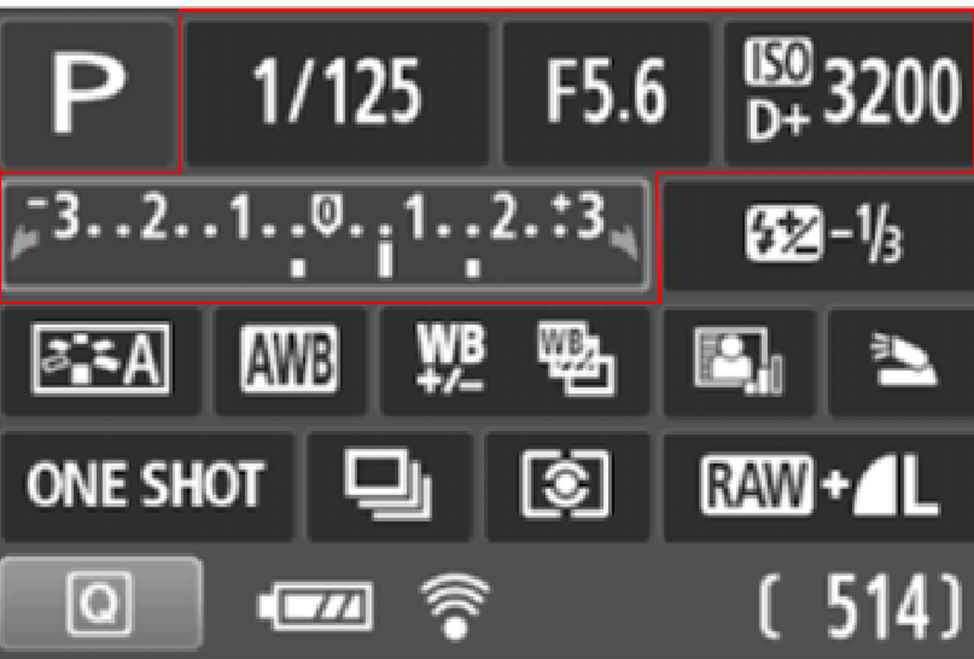Image resolution: width=974 pixels, height=659 pixels.
Task: Select WB +/- correction icon
Action: click(450, 359)
